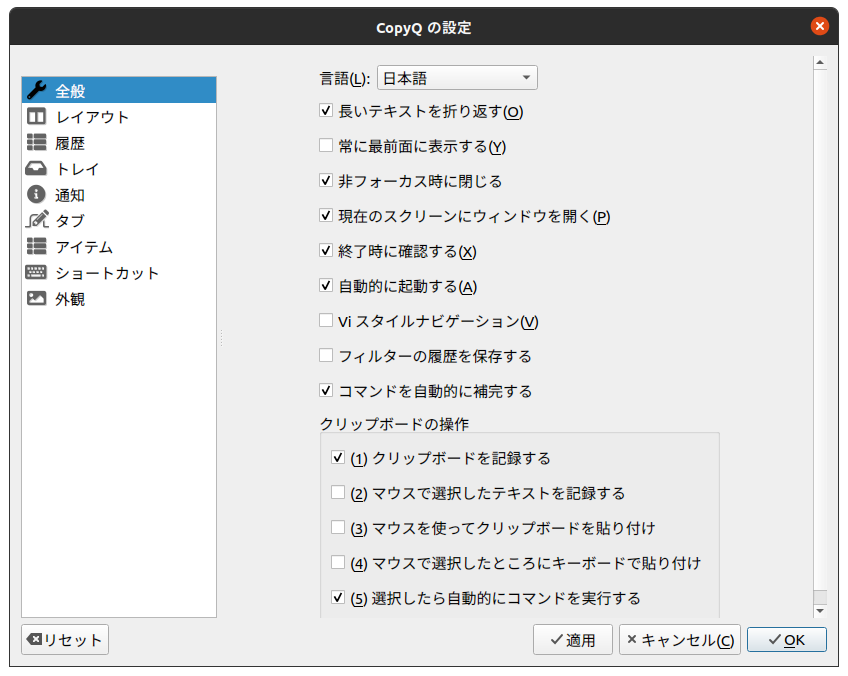
Task: Click the pencil edit icon beside タブ
Action: [36, 220]
